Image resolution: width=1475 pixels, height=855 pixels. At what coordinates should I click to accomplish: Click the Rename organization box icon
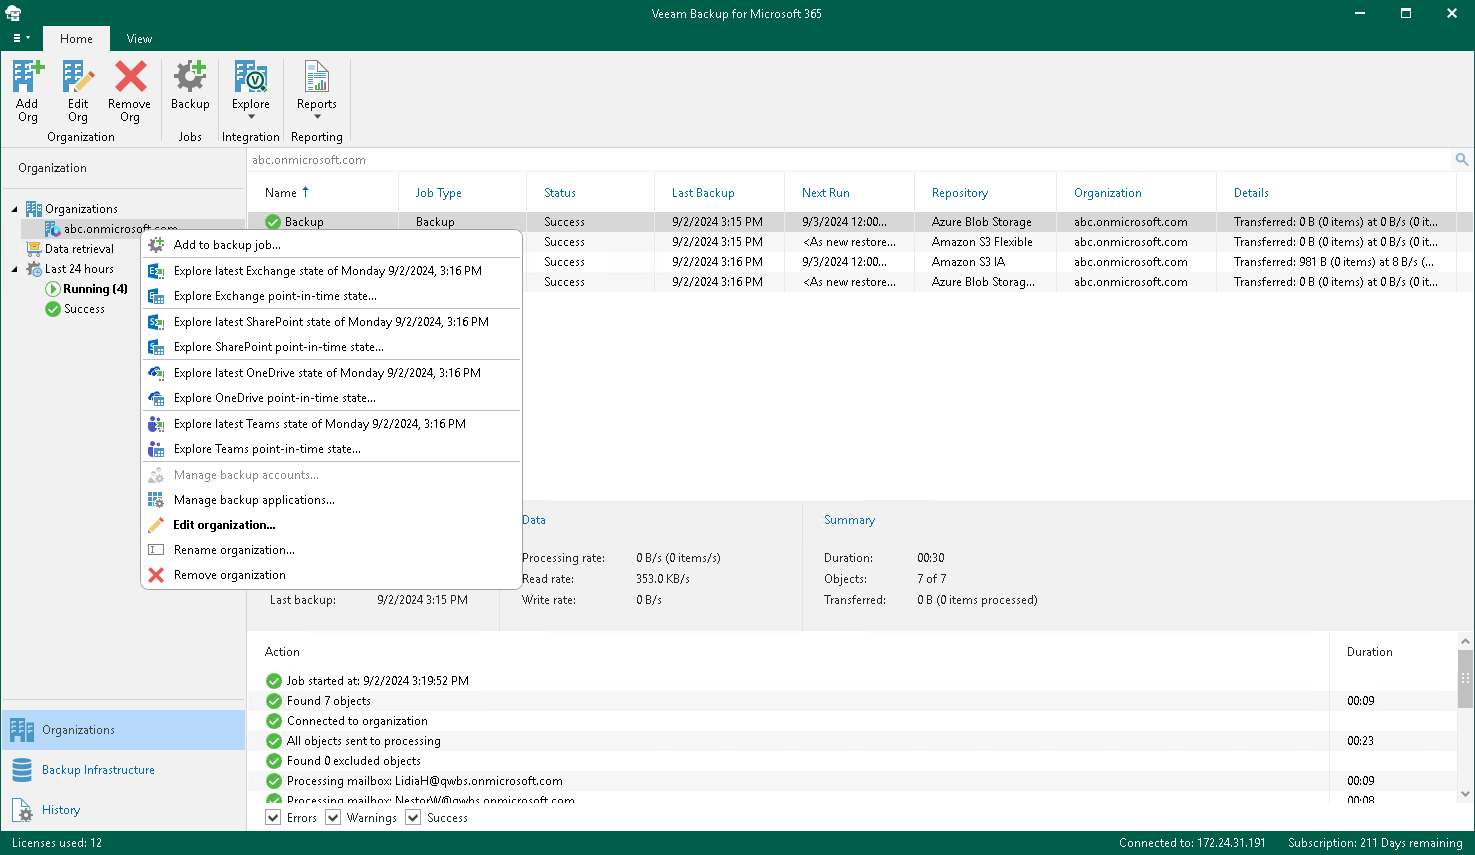(156, 550)
